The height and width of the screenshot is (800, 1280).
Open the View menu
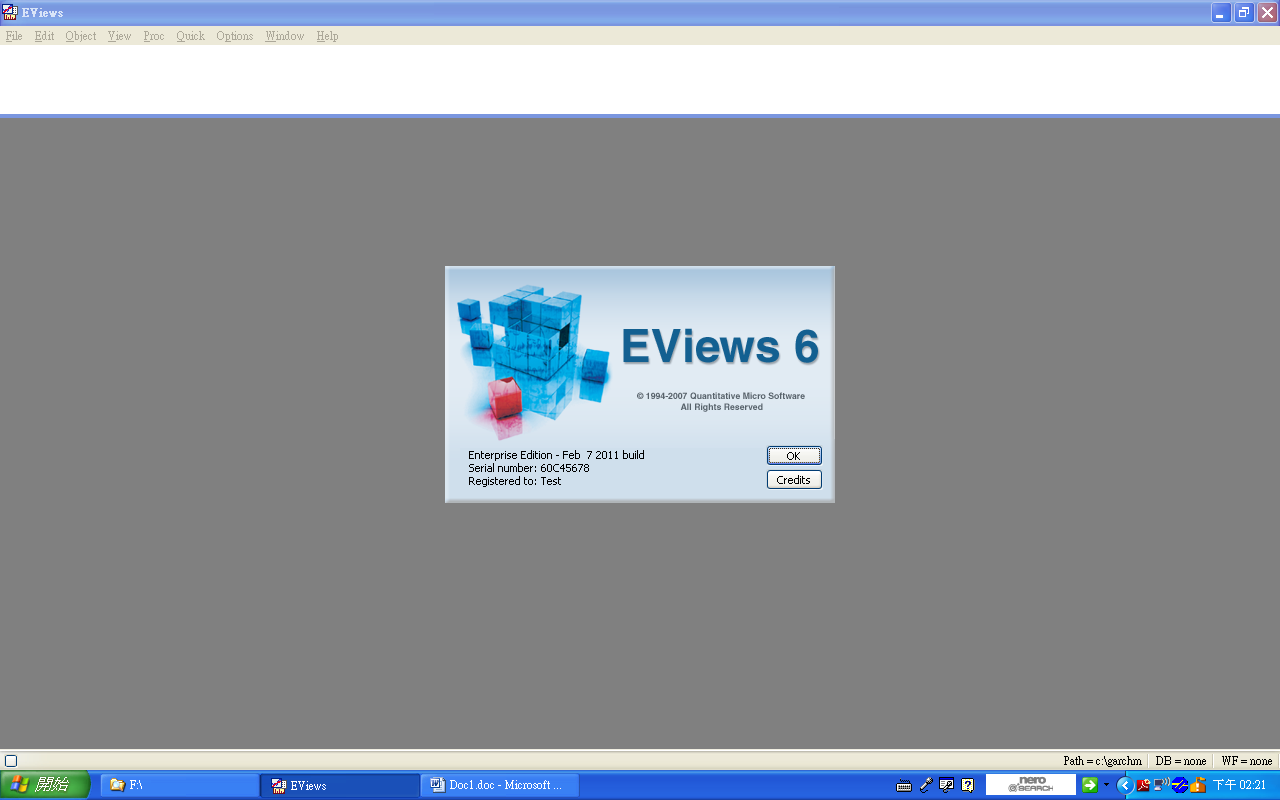tap(120, 36)
